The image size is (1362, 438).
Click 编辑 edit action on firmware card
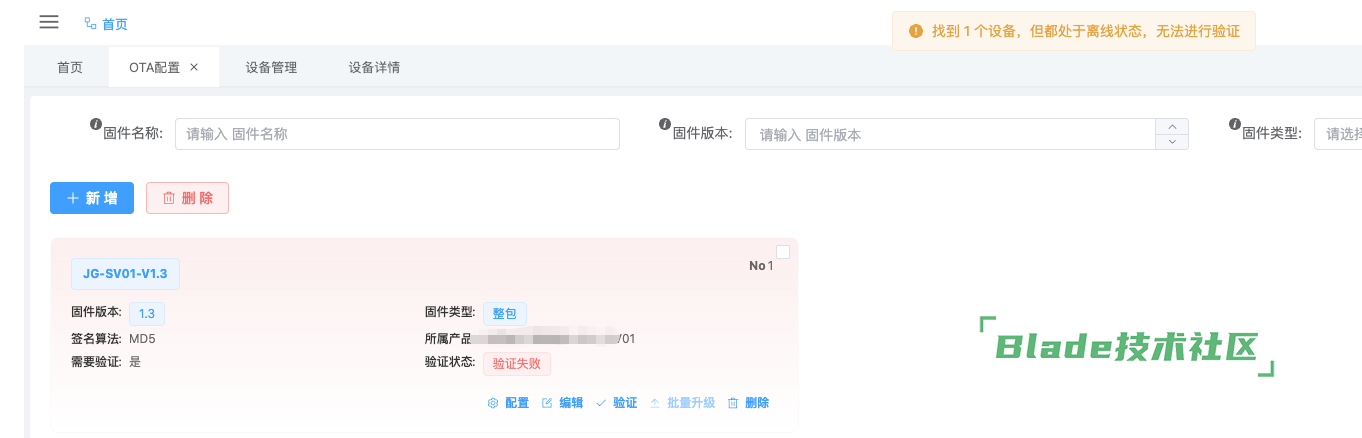coord(562,403)
